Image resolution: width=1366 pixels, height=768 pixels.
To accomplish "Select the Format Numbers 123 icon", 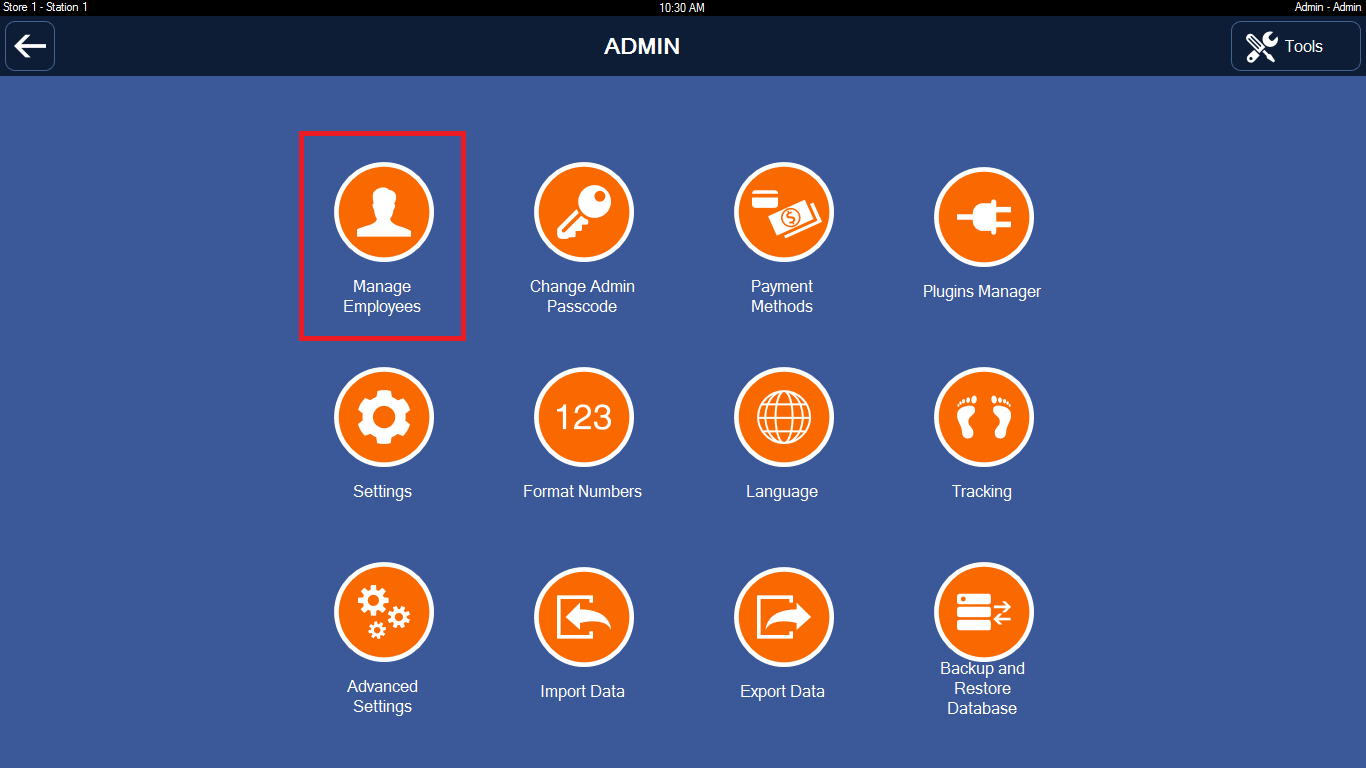I will 583,417.
